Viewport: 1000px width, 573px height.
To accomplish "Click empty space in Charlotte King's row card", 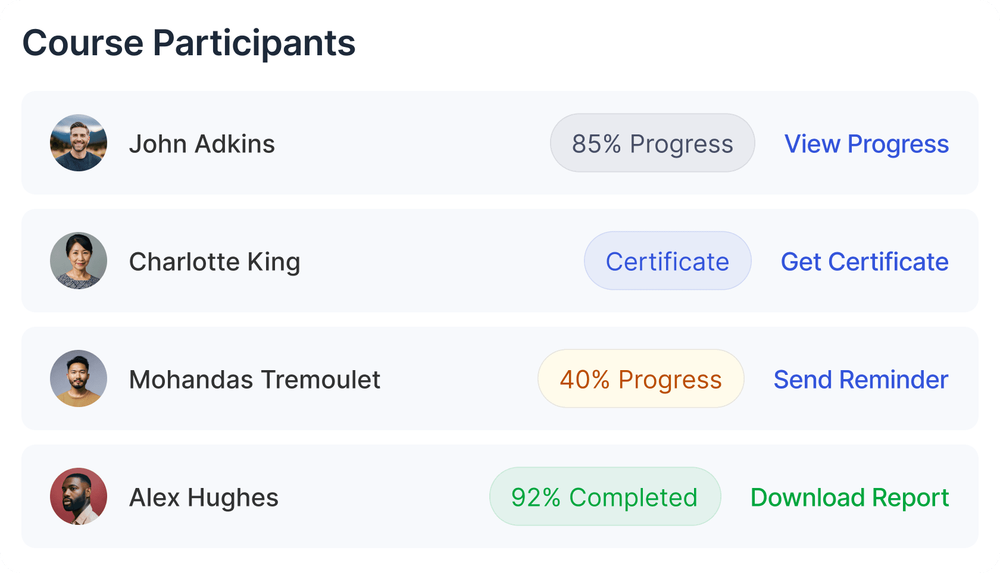I will point(440,262).
